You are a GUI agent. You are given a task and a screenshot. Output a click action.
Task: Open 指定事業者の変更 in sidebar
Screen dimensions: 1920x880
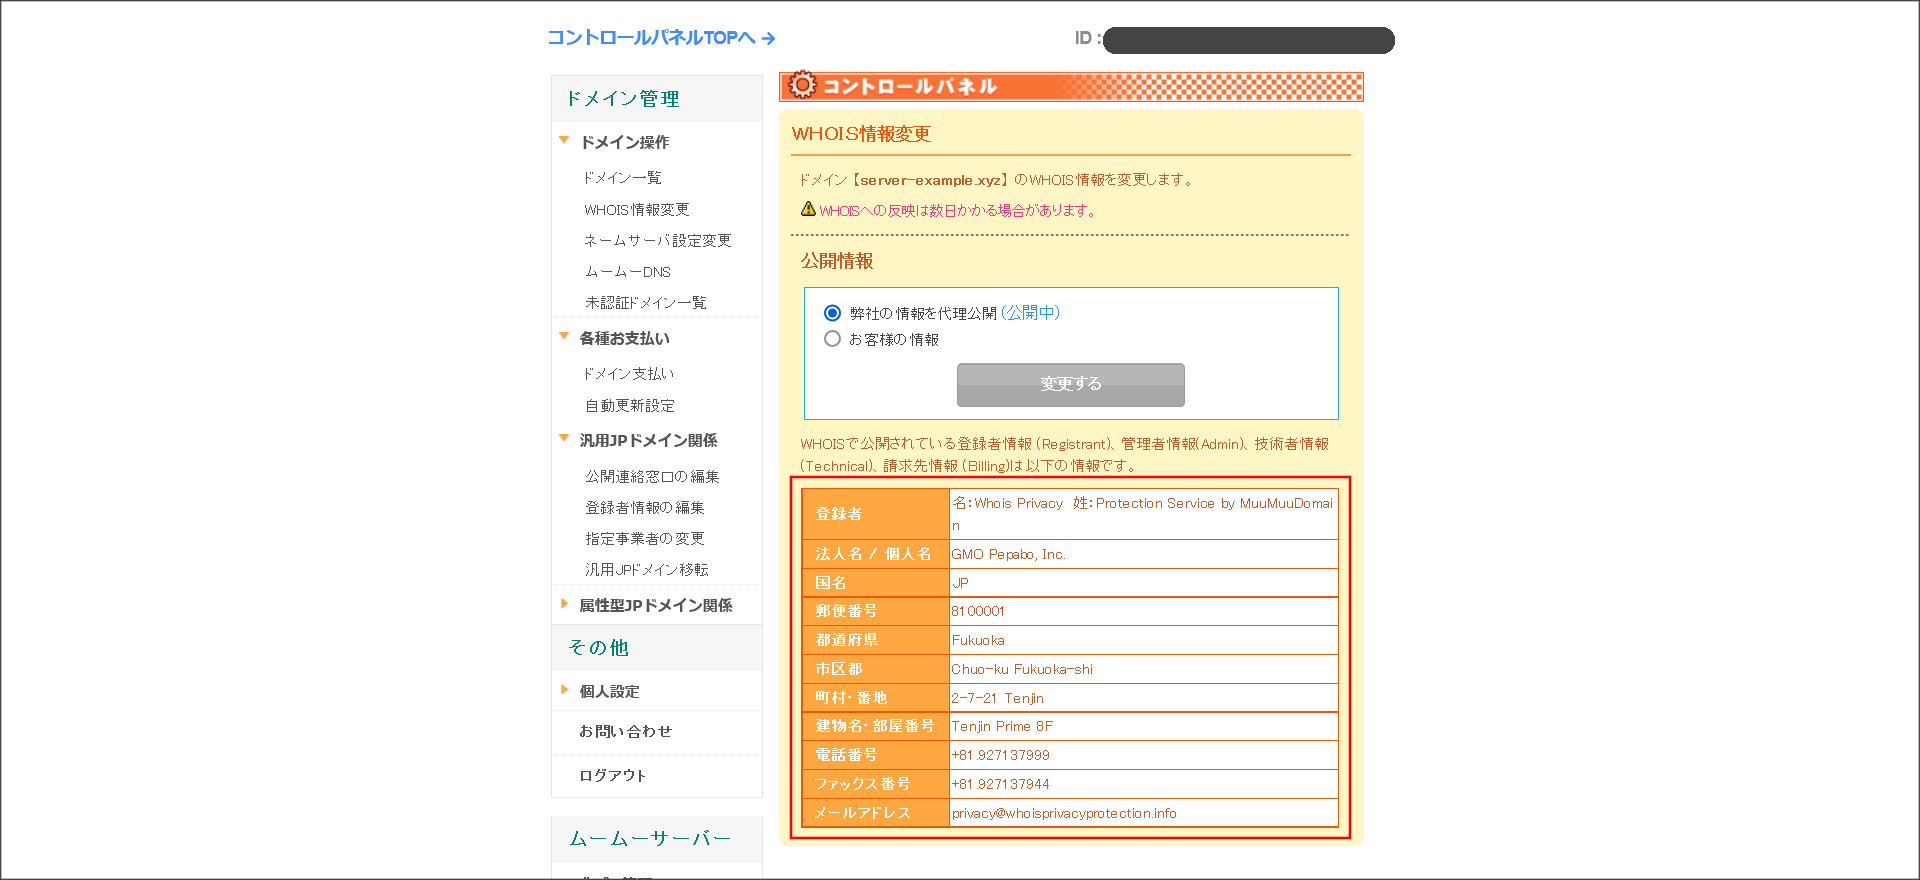644,538
